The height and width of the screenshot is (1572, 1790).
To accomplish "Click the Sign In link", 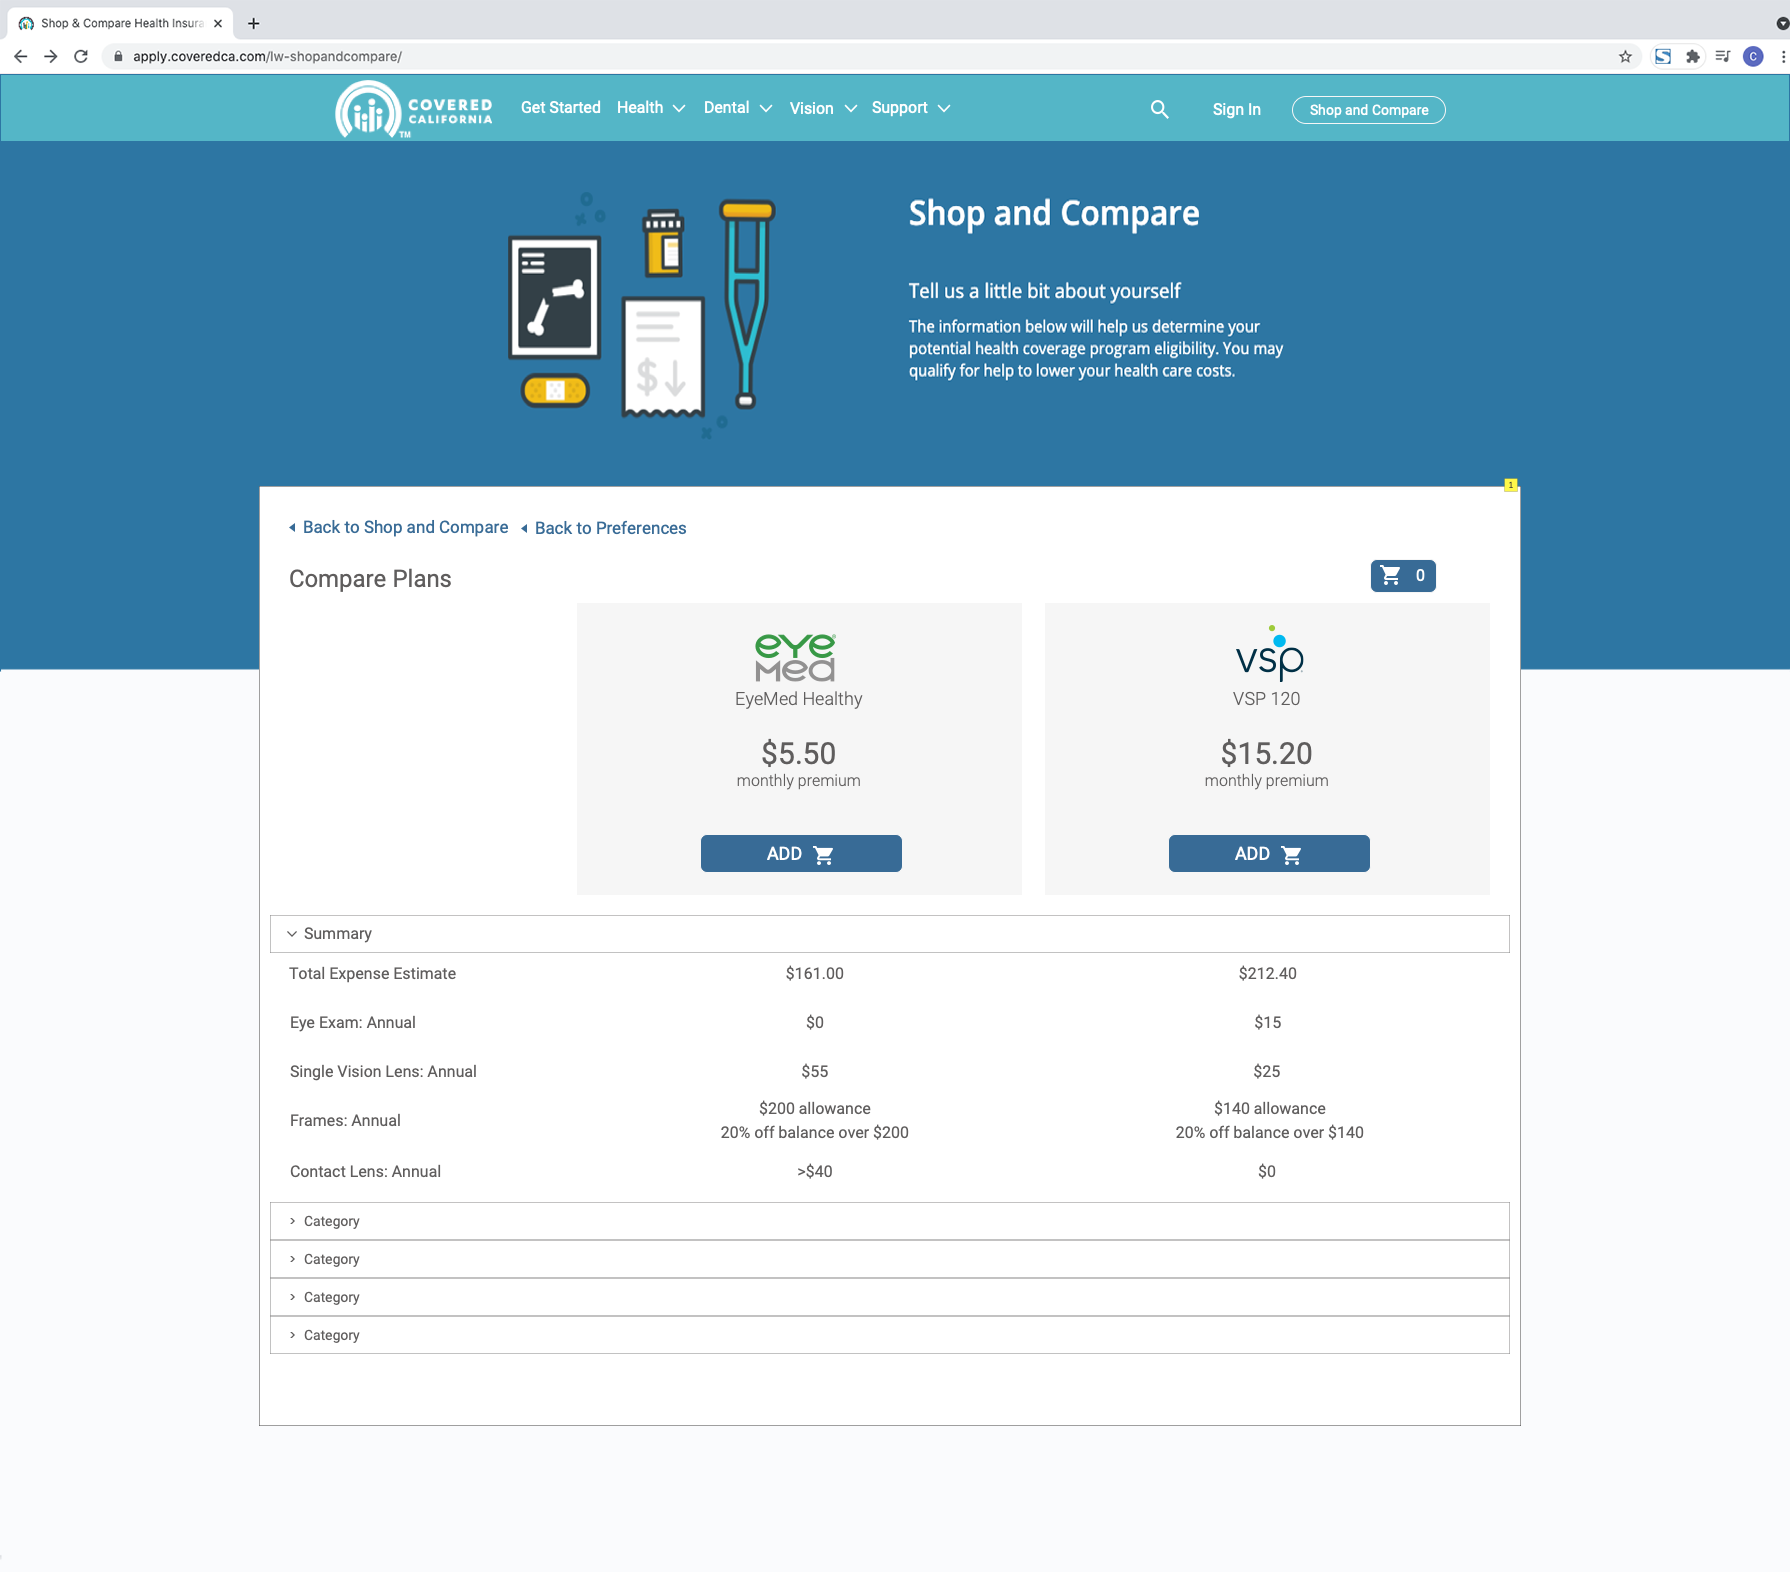I will (1236, 110).
